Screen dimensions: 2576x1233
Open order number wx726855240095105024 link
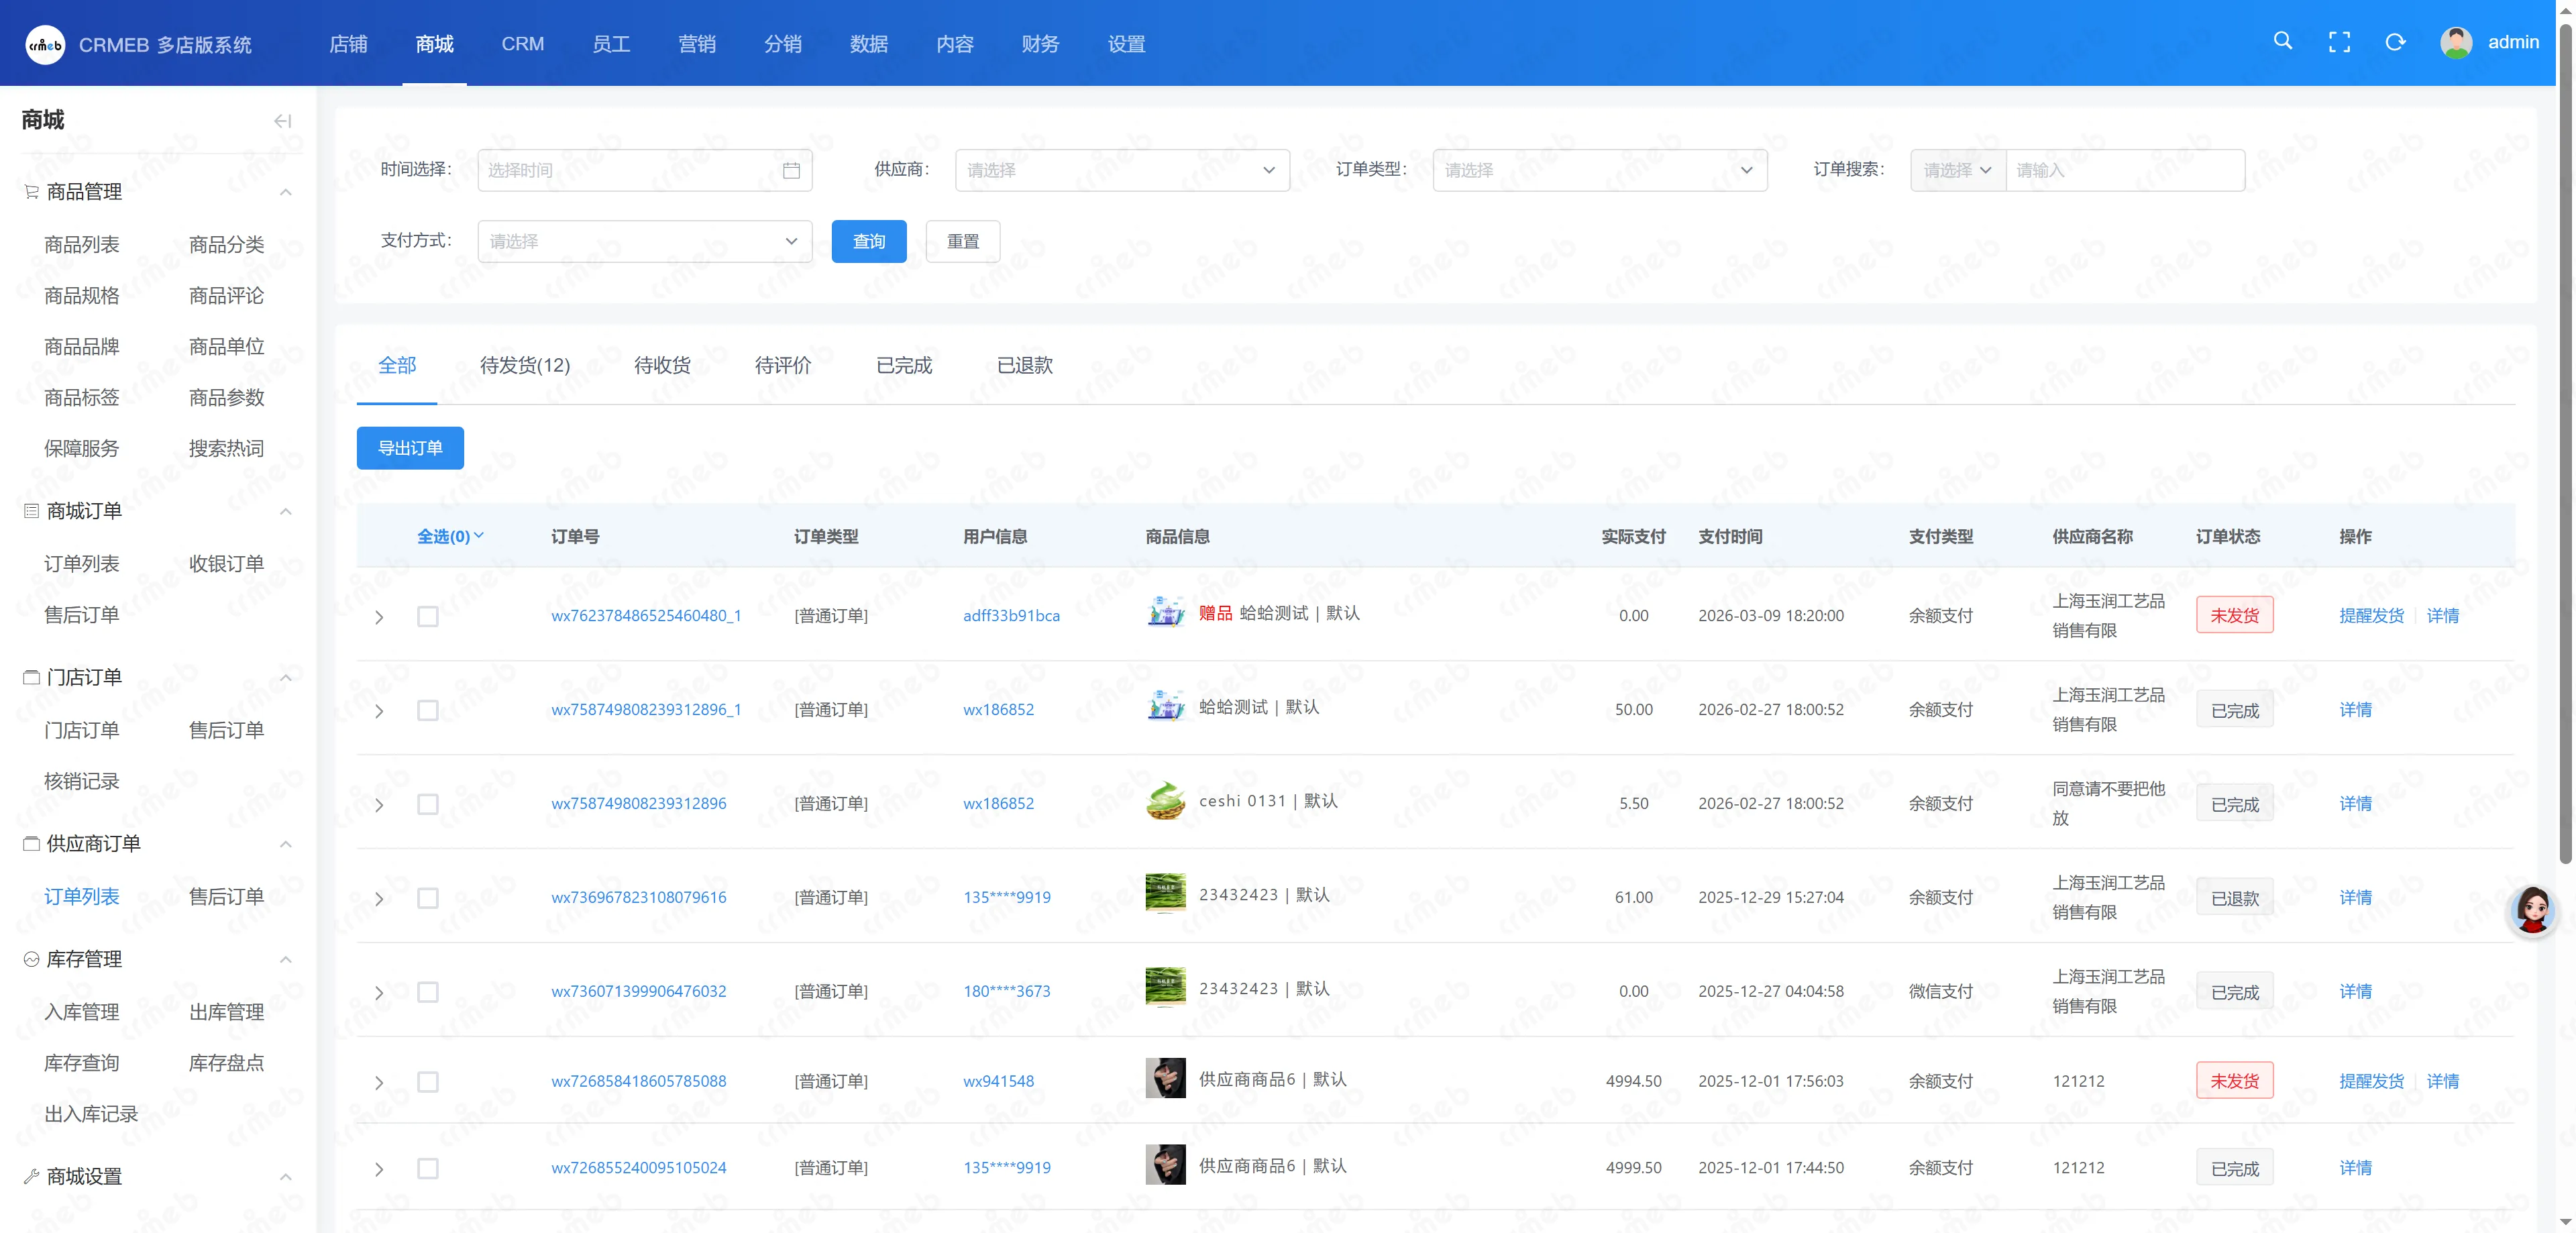pos(639,1167)
